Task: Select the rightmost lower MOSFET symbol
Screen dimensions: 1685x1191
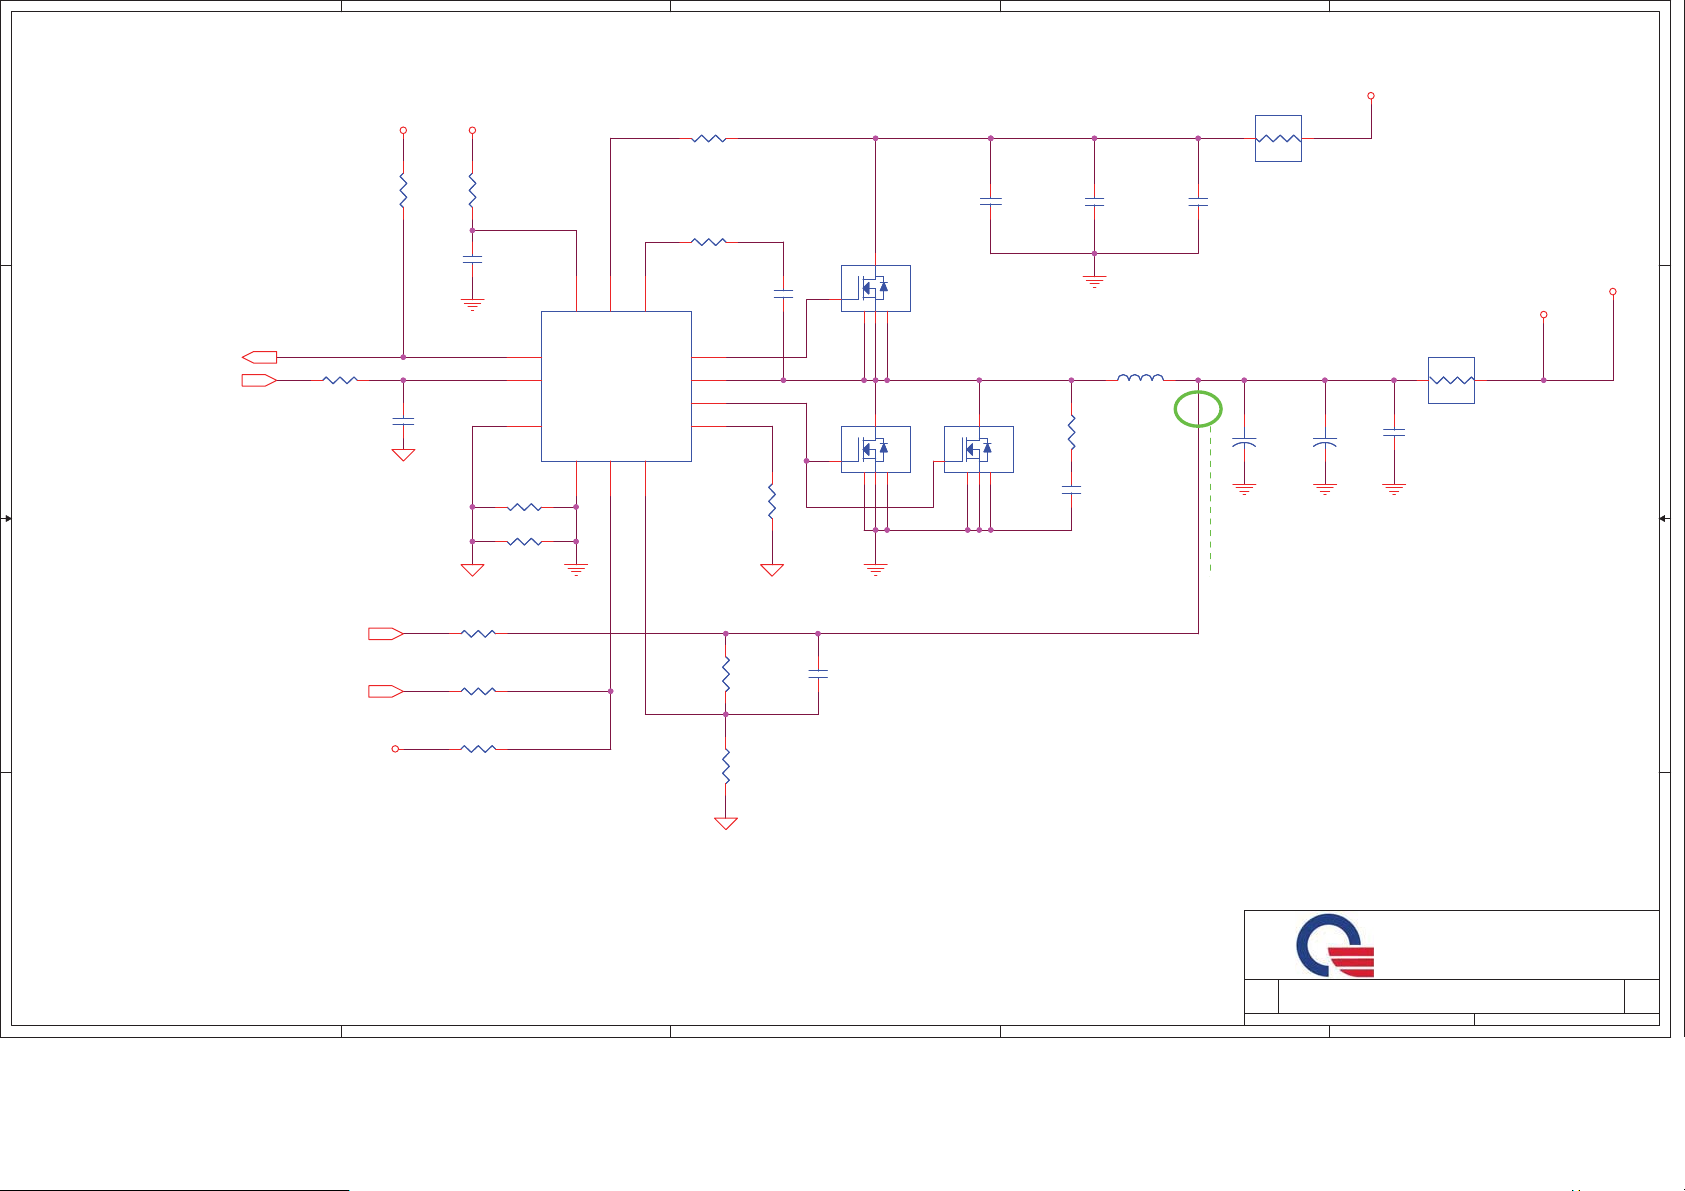Action: point(979,449)
